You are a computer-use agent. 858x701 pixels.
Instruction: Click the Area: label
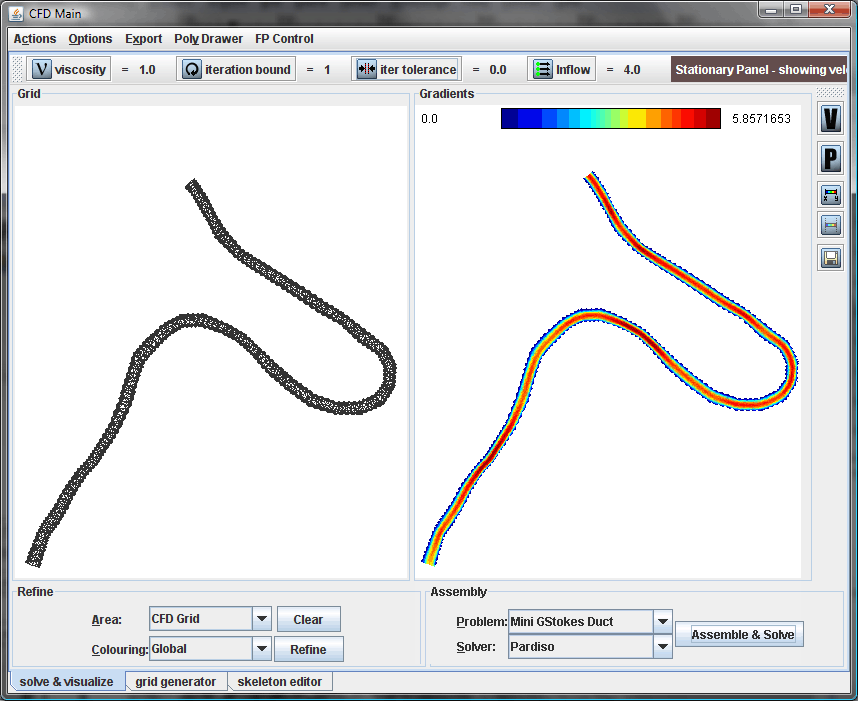(107, 620)
